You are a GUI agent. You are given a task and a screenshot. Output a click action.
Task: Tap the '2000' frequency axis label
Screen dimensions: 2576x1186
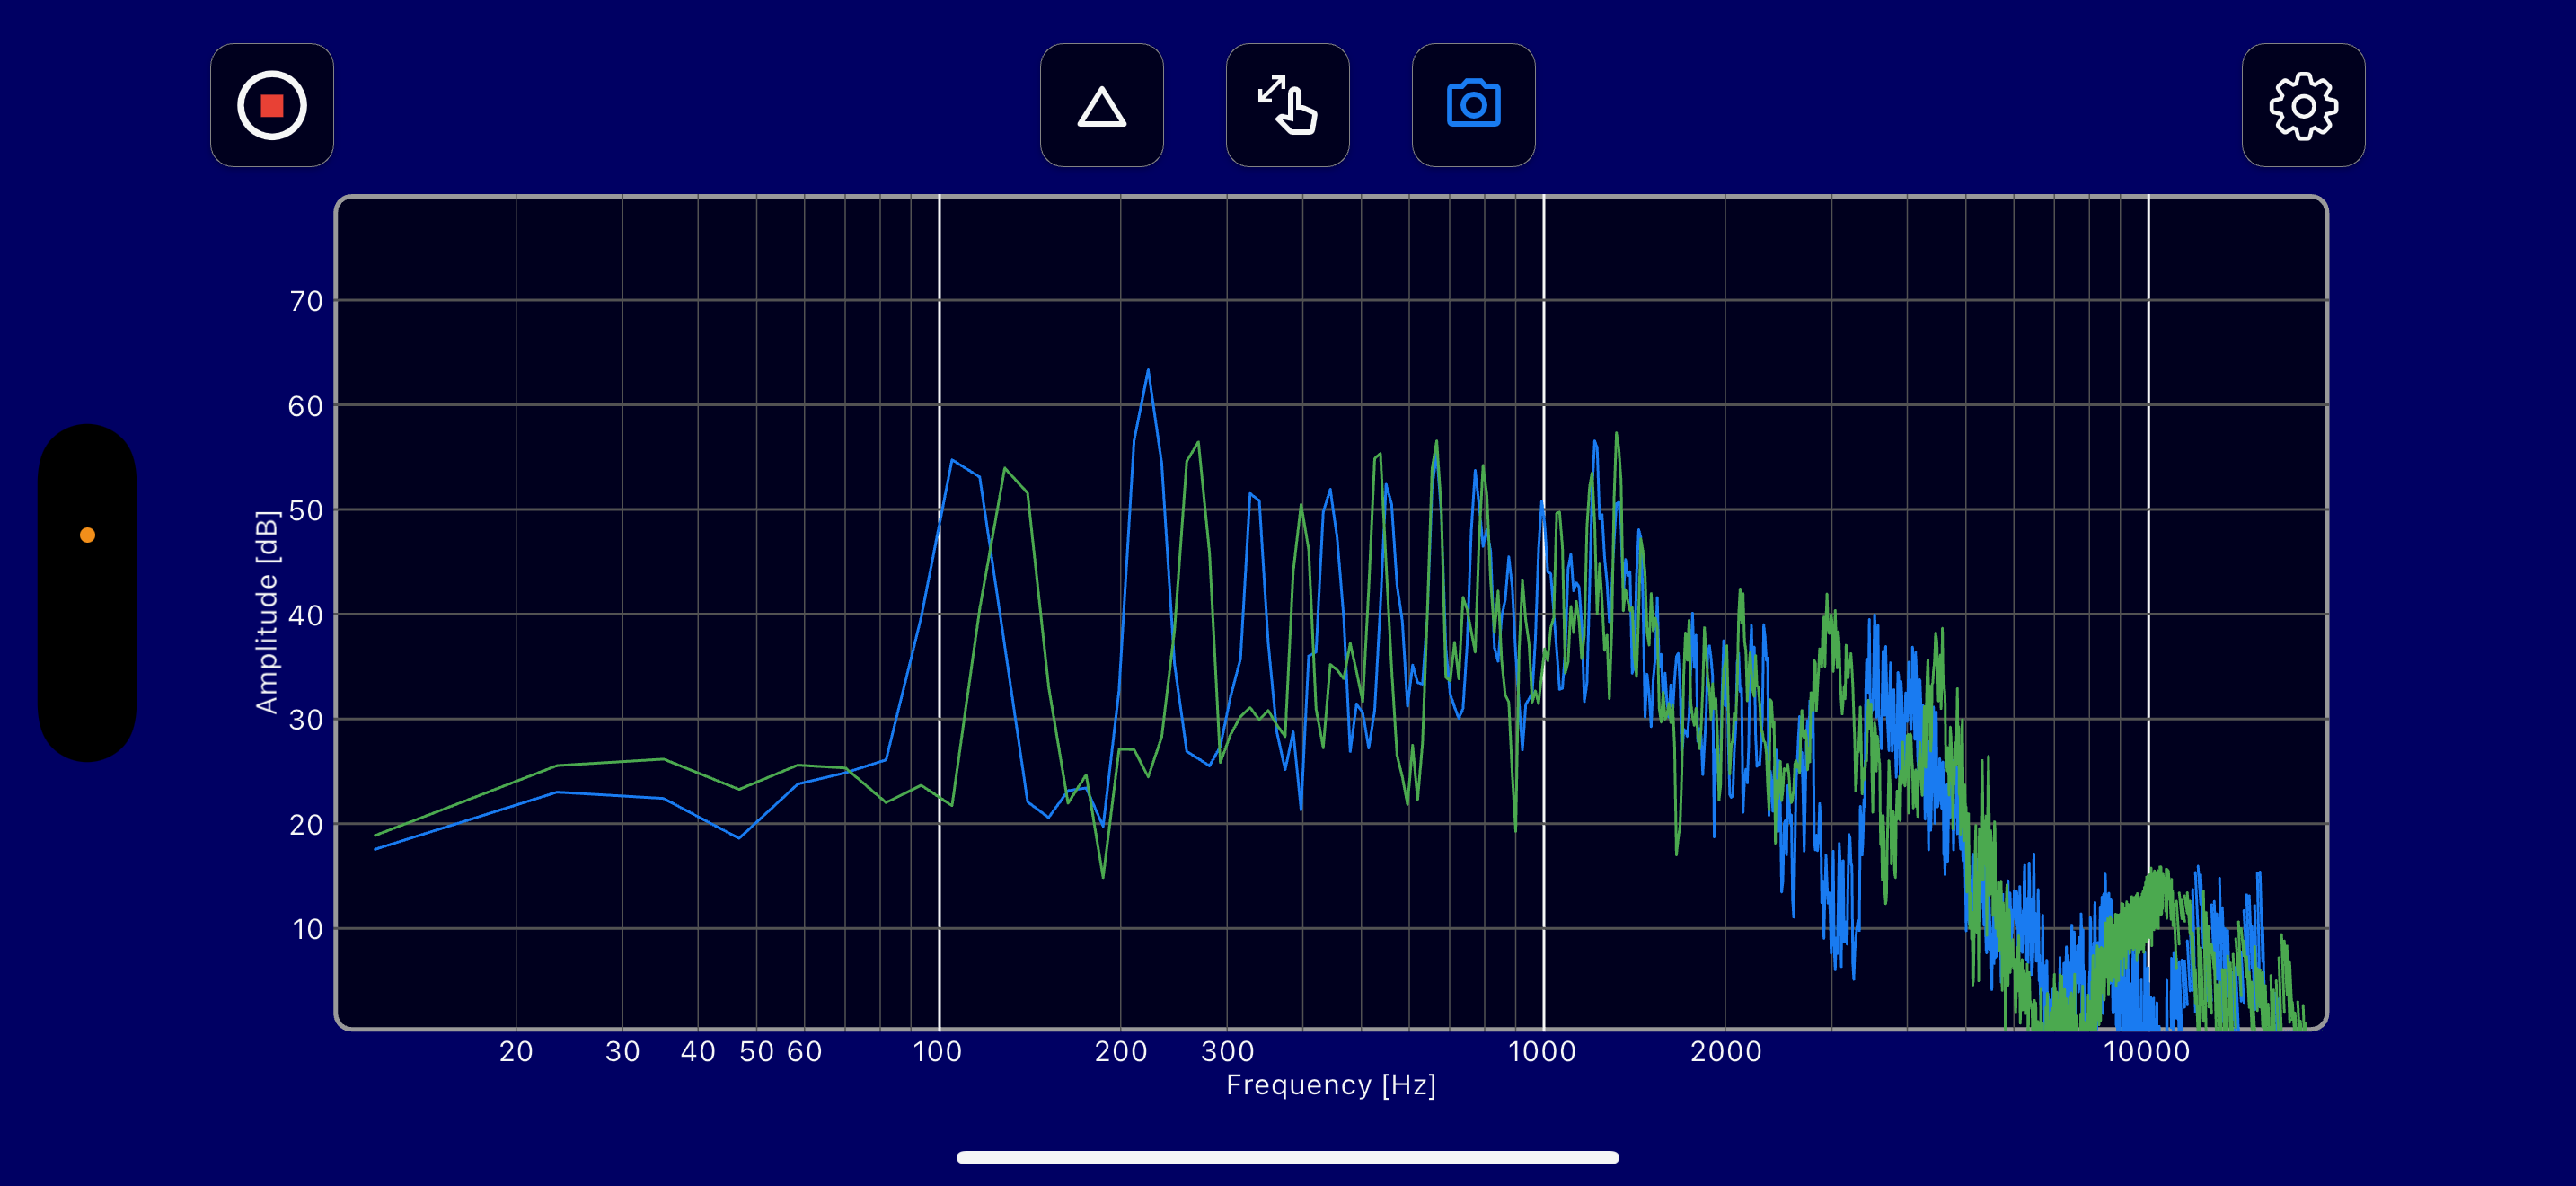coord(1726,1051)
